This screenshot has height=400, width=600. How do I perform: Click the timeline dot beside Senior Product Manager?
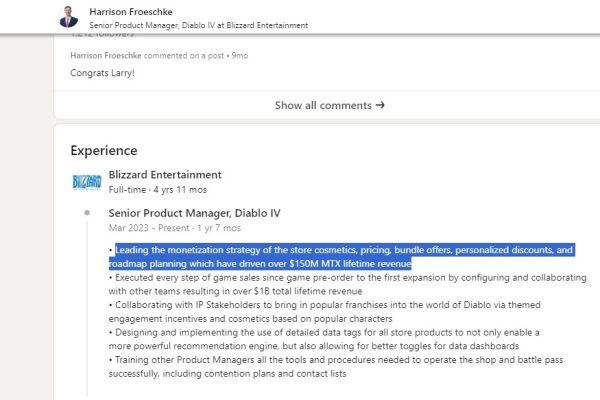pos(87,212)
